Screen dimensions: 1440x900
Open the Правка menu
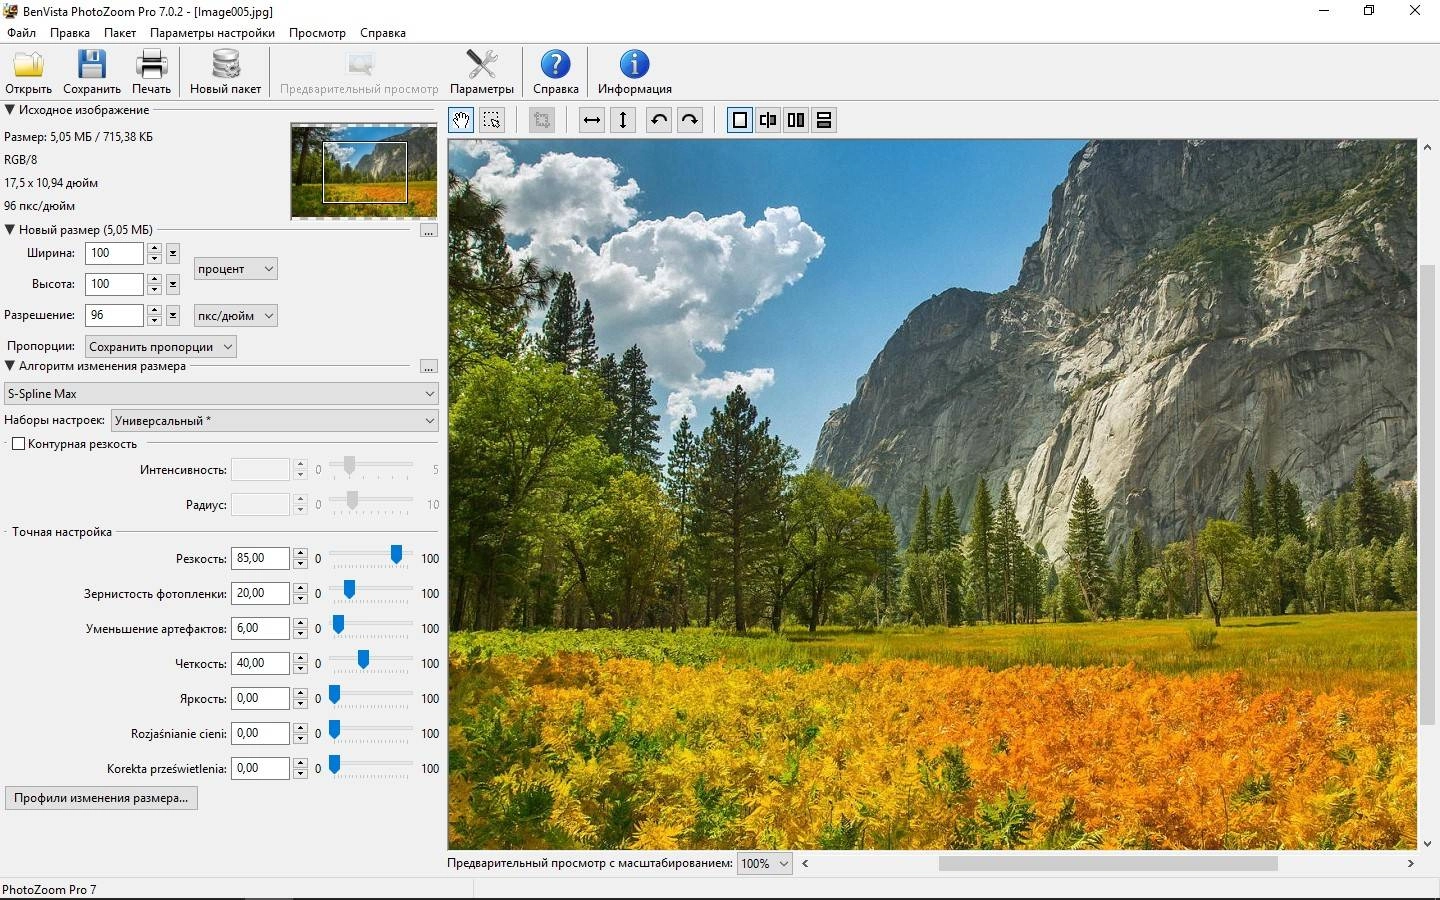click(70, 33)
